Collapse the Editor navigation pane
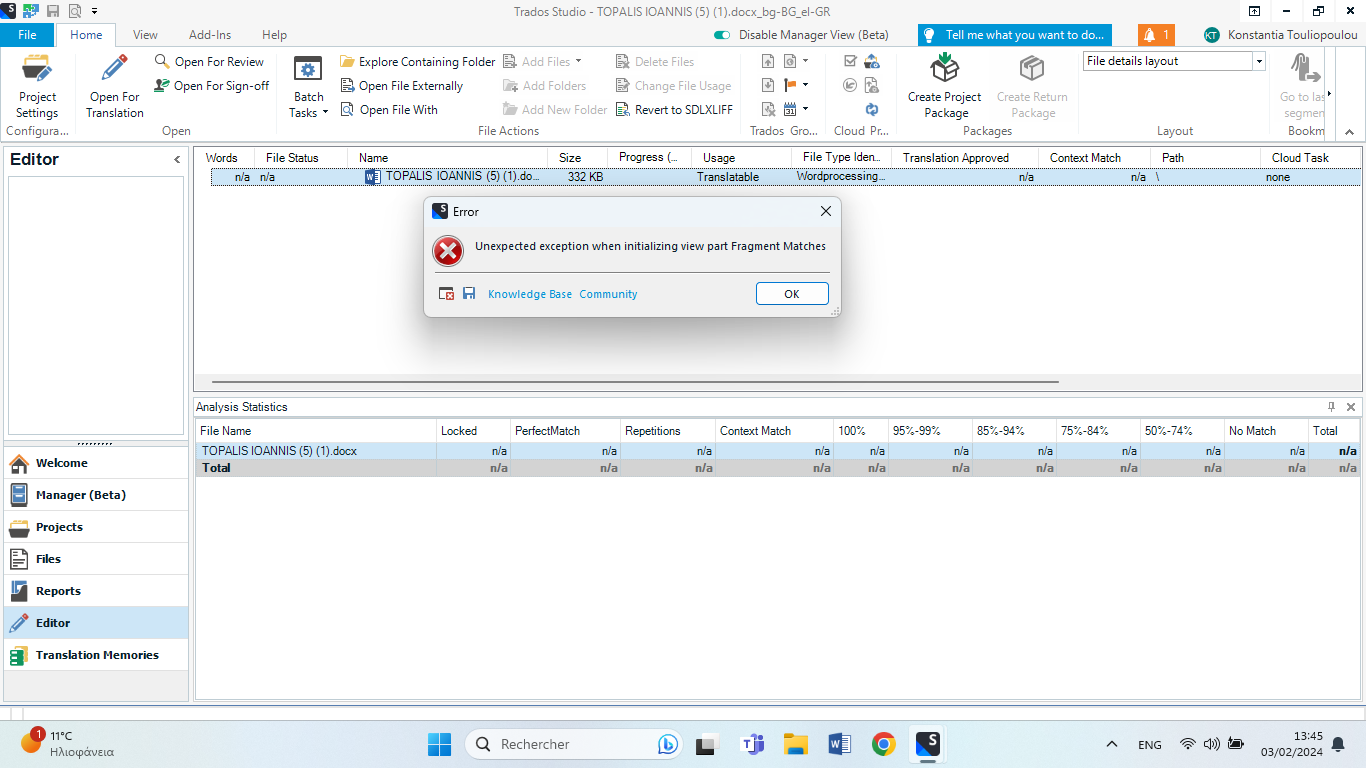This screenshot has width=1366, height=768. [177, 160]
